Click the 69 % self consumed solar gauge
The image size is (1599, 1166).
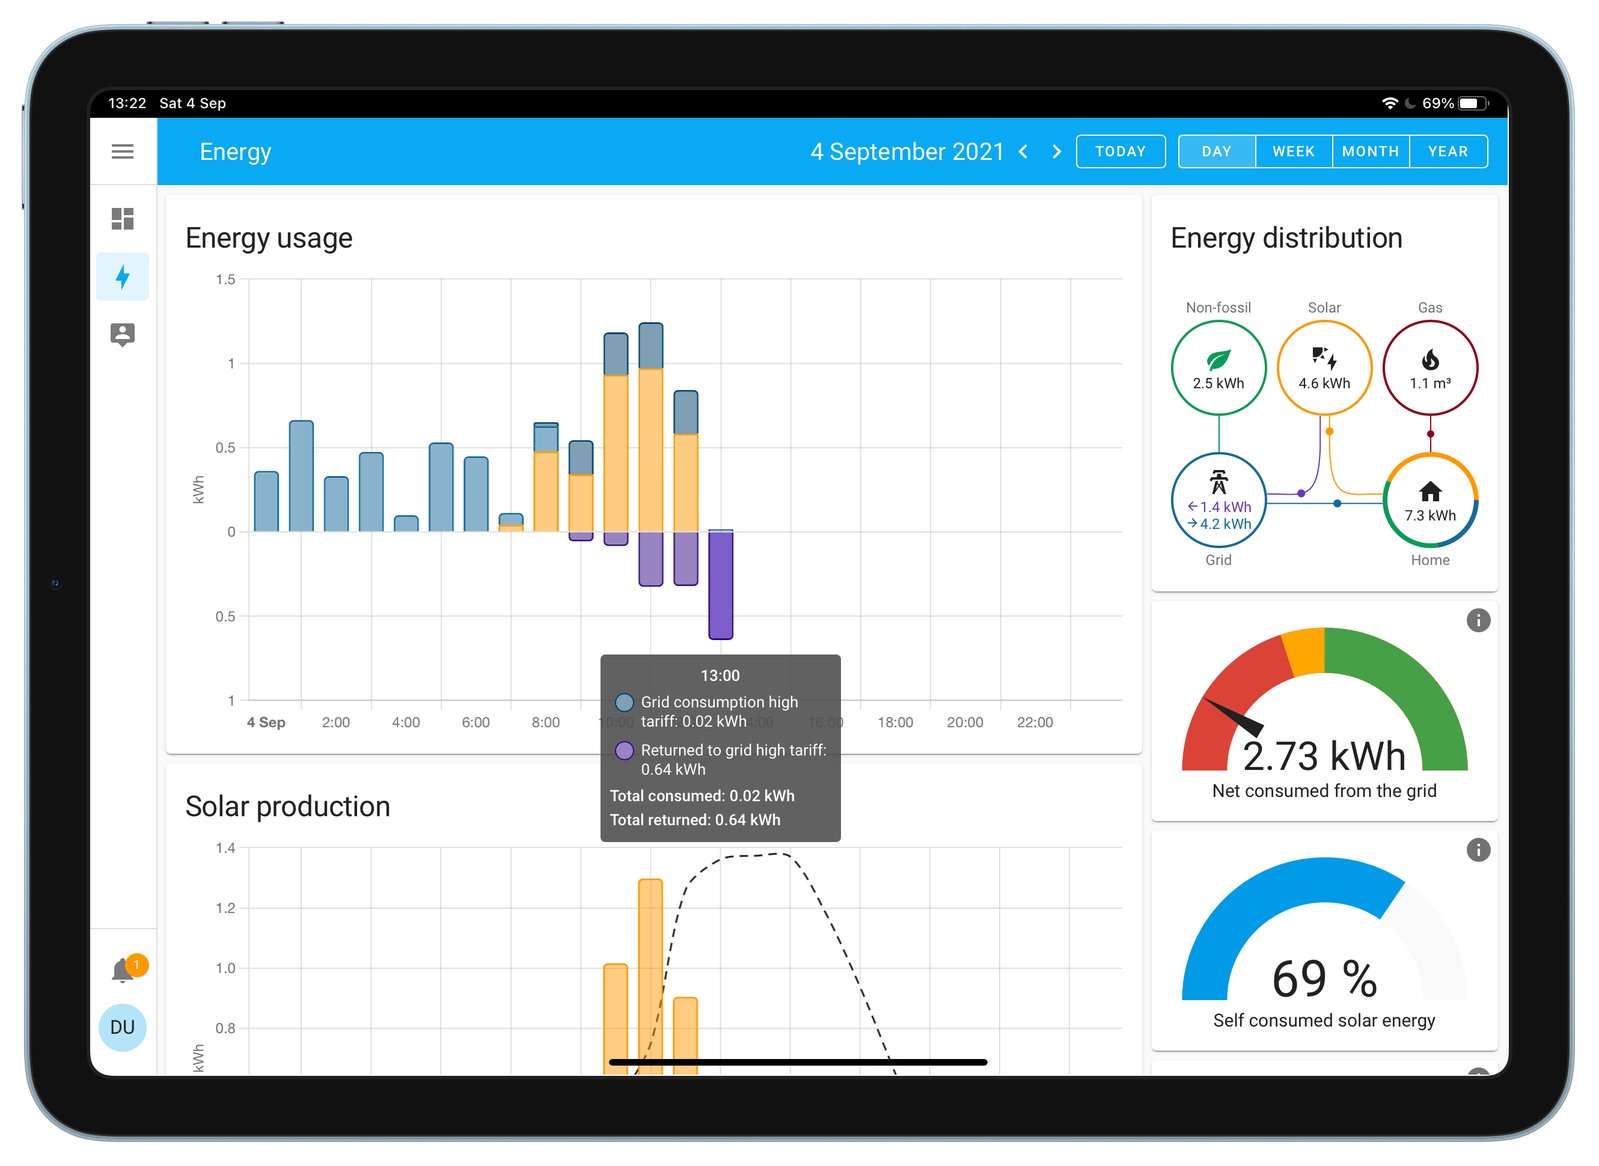pyautogui.click(x=1324, y=930)
